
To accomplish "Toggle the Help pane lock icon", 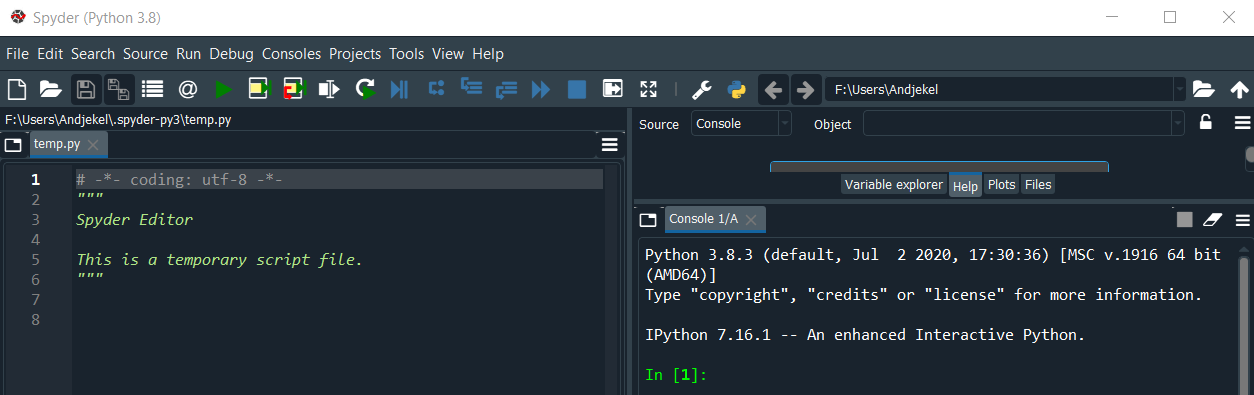I will (1206, 123).
